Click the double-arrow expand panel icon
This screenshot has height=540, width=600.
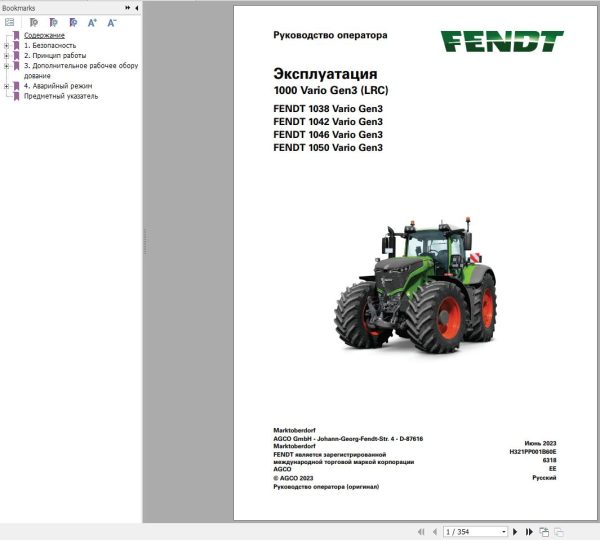click(127, 8)
